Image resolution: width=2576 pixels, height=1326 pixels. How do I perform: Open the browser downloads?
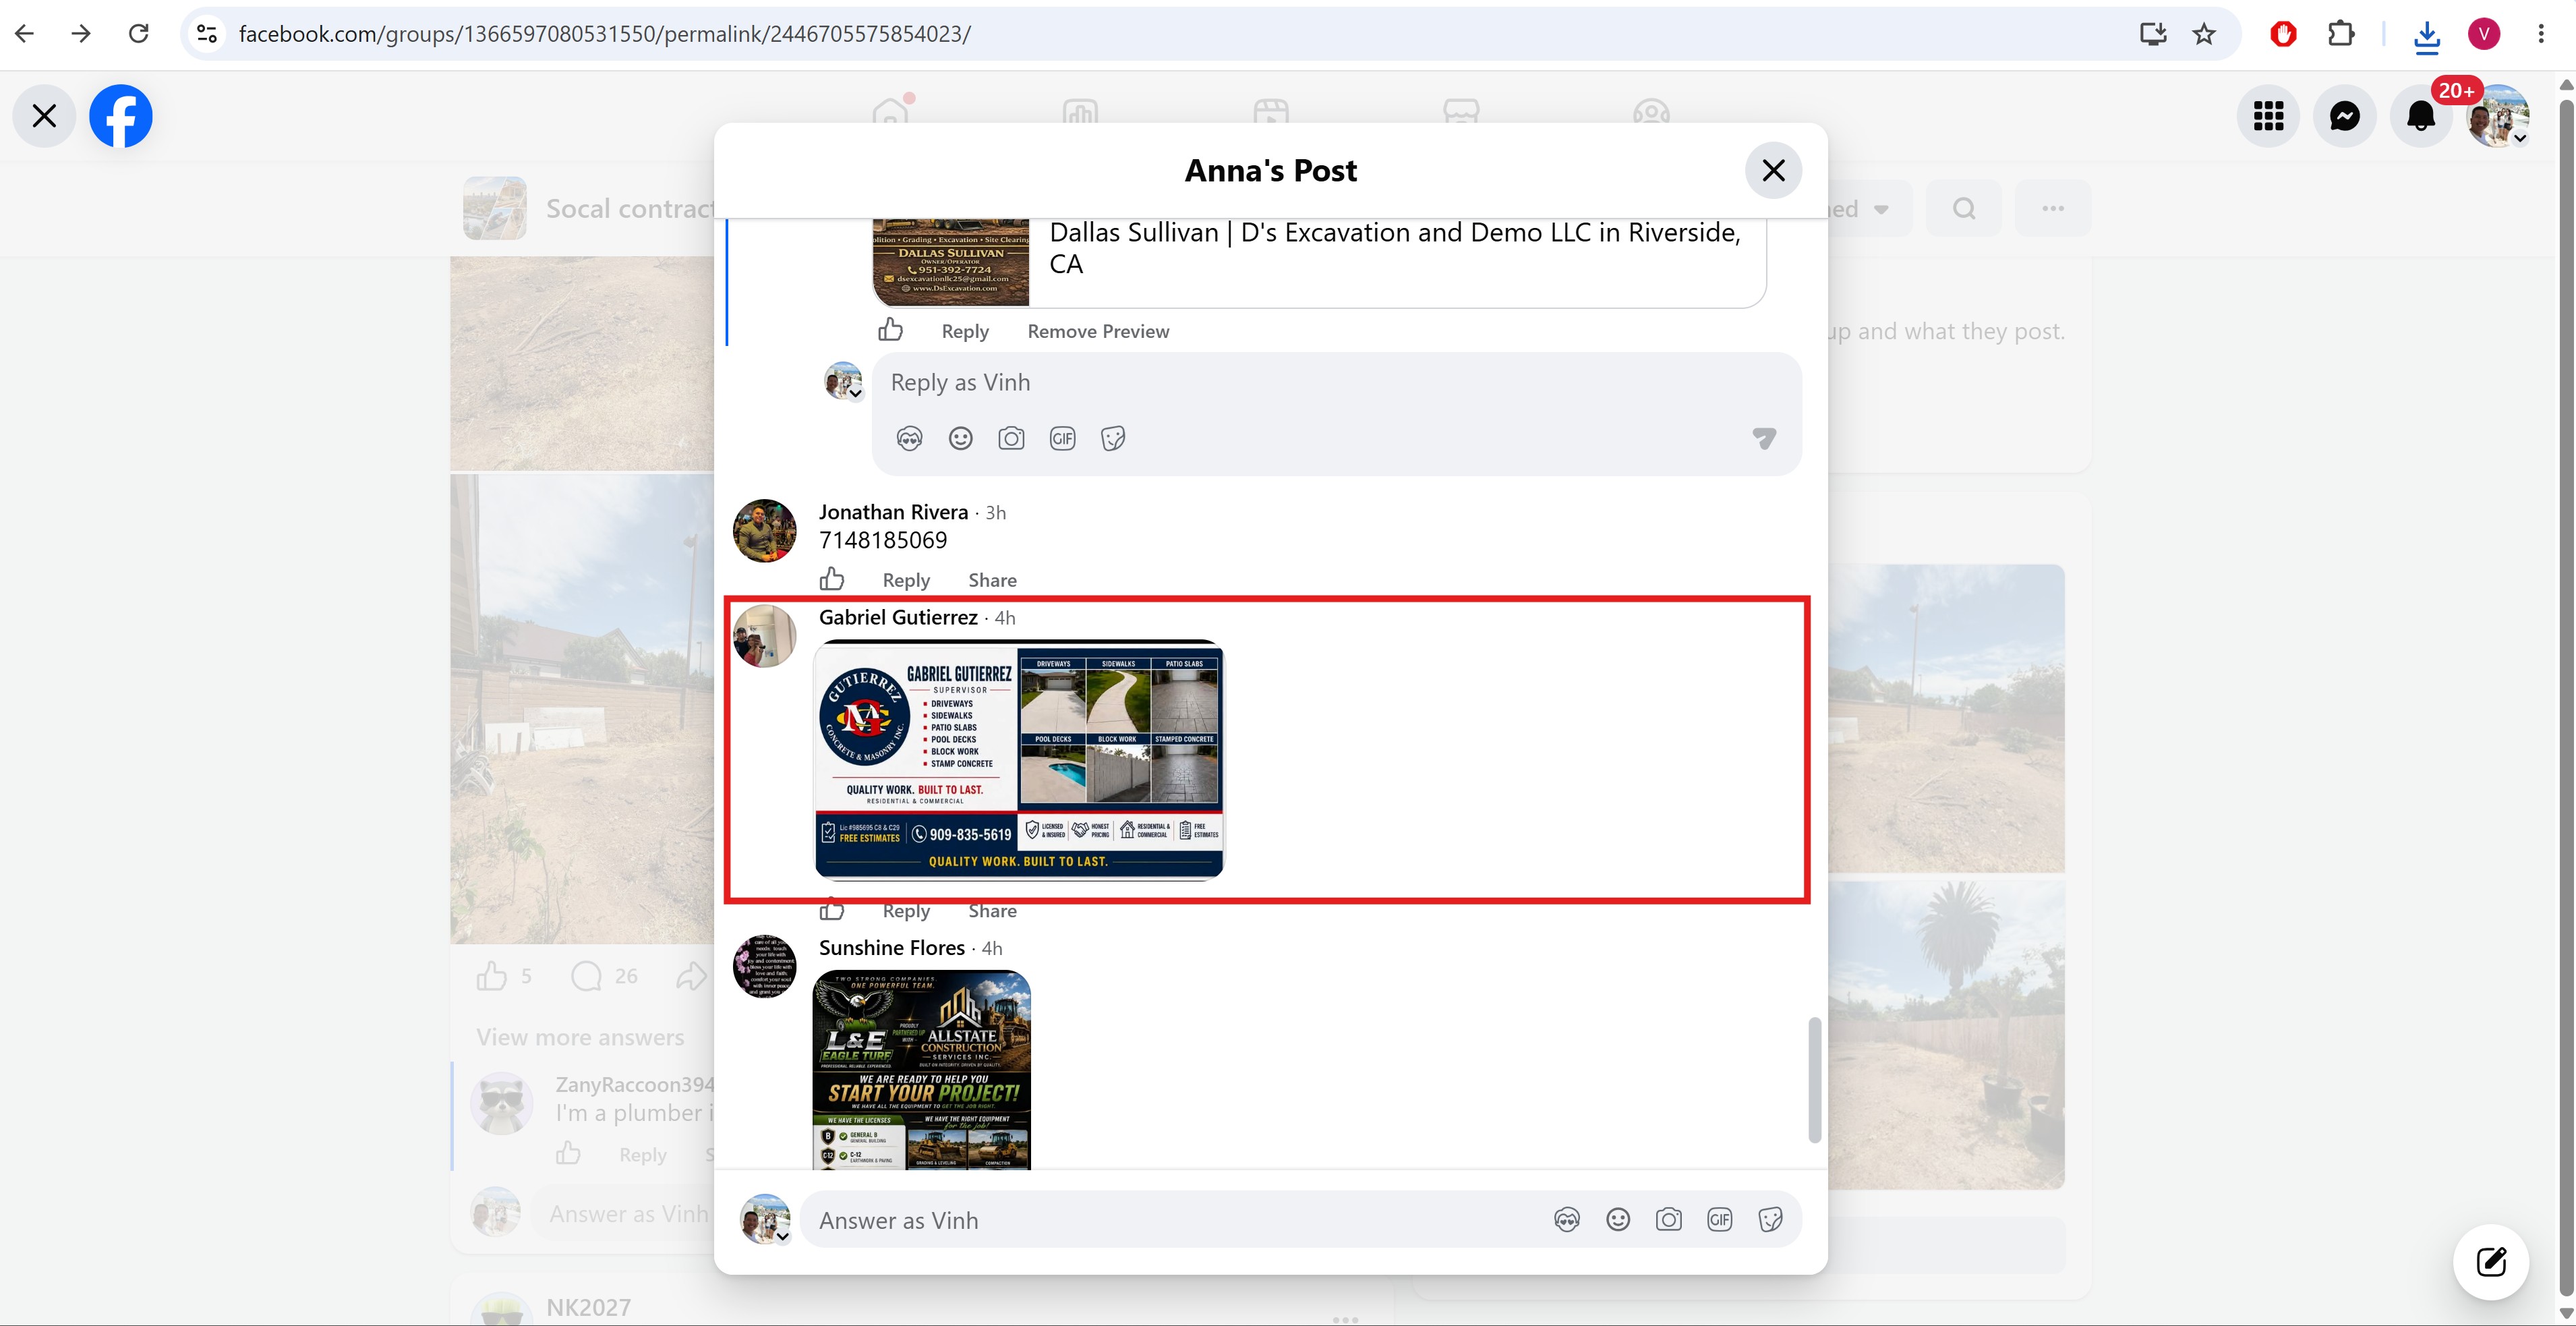(2427, 36)
